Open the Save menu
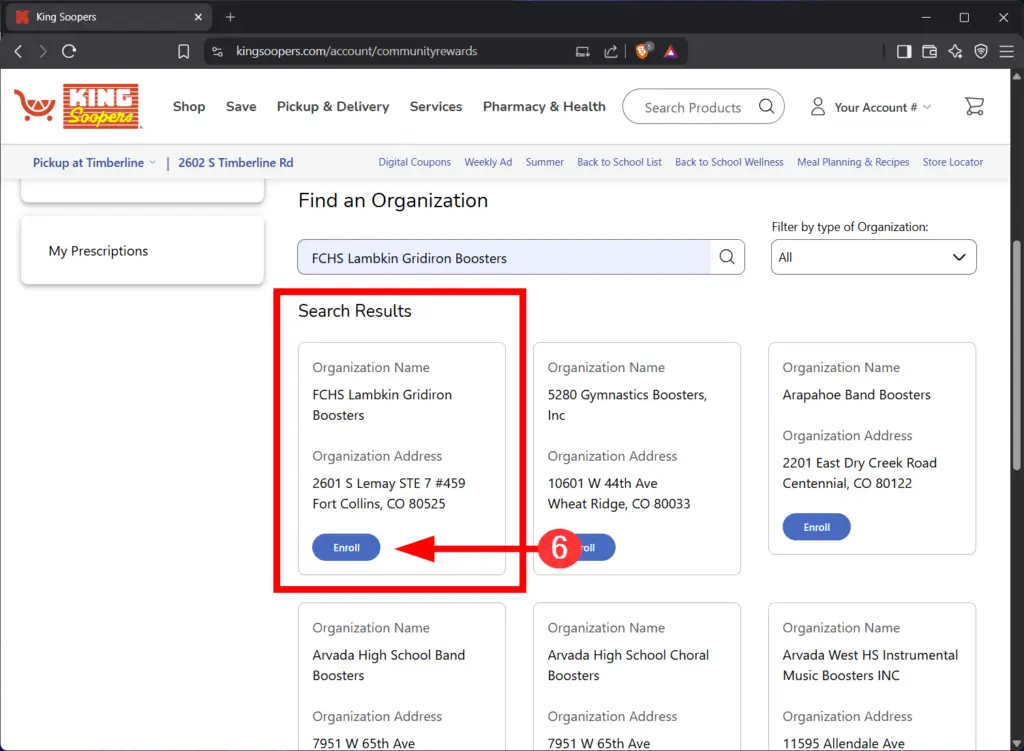The height and width of the screenshot is (751, 1024). [x=241, y=106]
